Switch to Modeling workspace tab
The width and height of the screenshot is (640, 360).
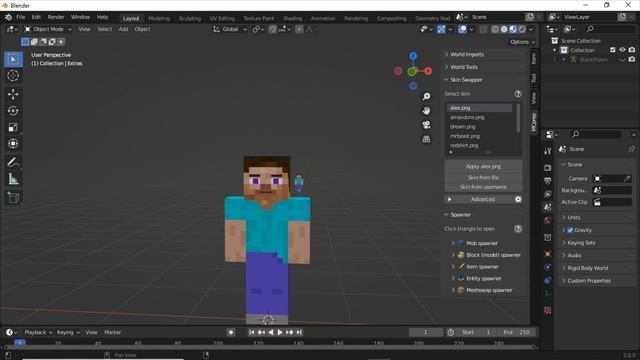point(159,18)
